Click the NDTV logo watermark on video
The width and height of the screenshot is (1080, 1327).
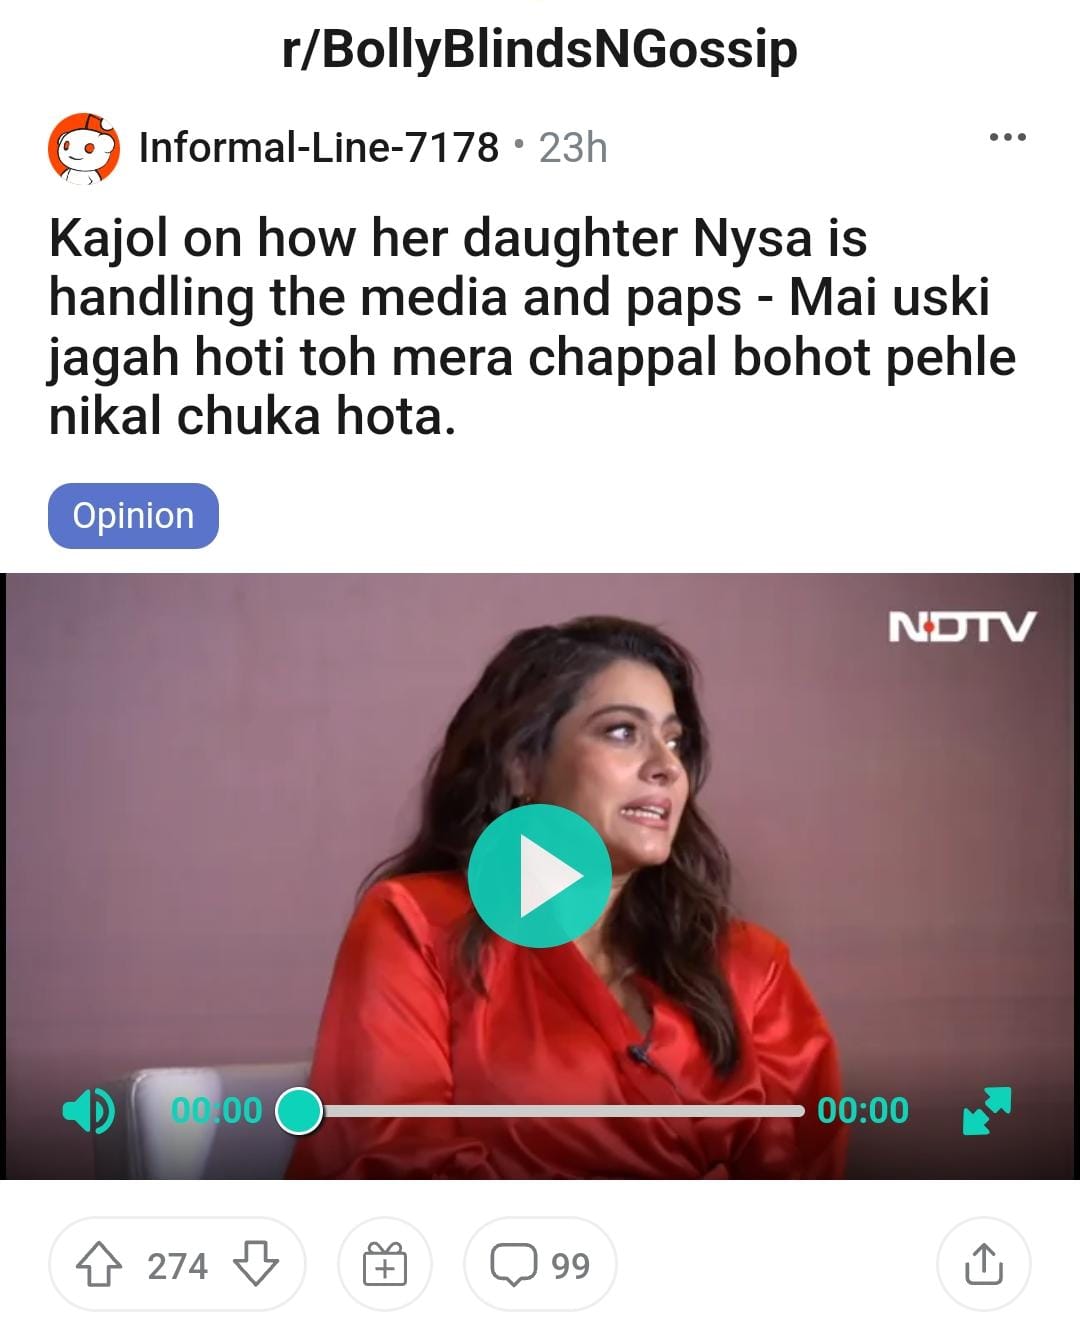tap(961, 627)
